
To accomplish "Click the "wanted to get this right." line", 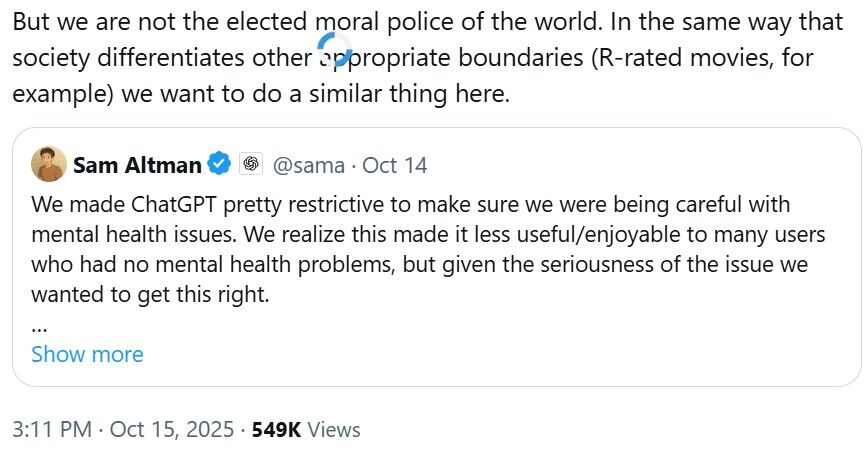I will tap(150, 295).
